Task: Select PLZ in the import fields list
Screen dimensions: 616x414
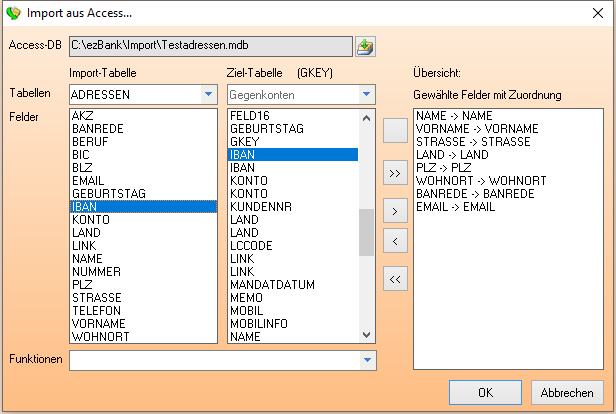Action: pos(143,284)
